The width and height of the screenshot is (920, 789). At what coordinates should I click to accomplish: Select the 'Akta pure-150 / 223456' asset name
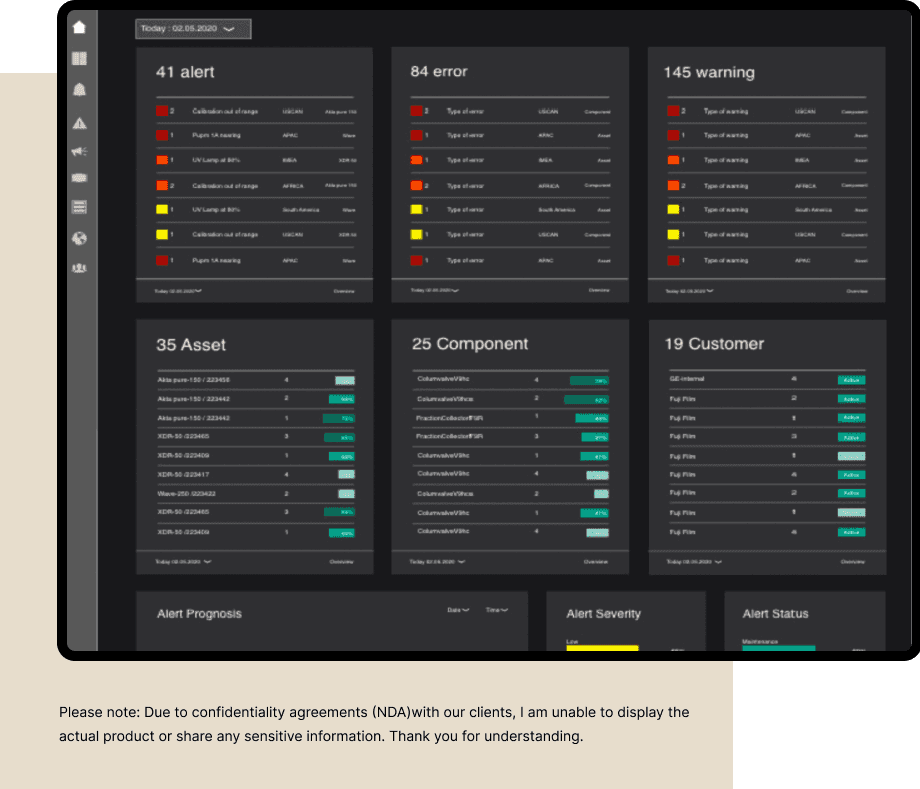click(194, 380)
